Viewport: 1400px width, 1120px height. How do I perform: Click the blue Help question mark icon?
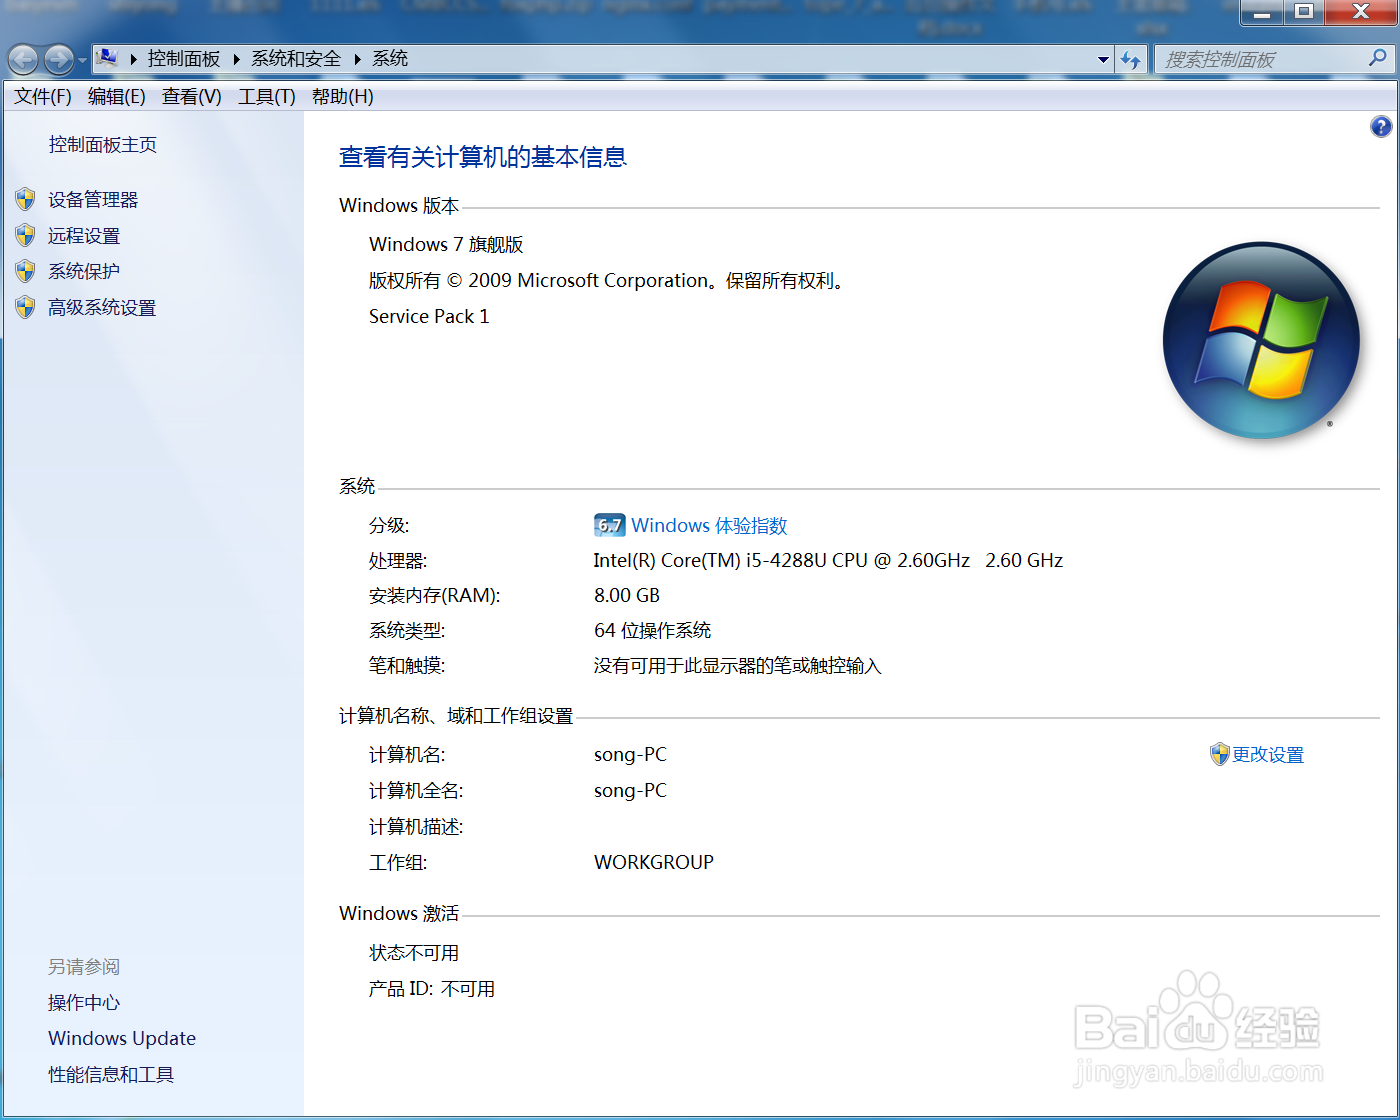(1381, 126)
